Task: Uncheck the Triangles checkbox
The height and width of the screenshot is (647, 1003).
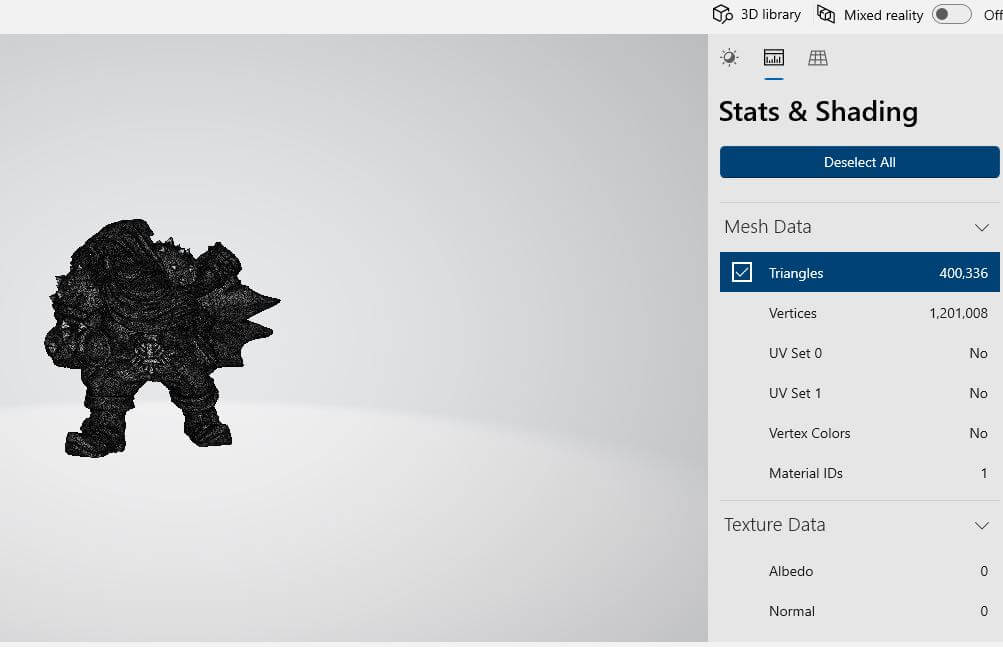Action: (x=742, y=272)
